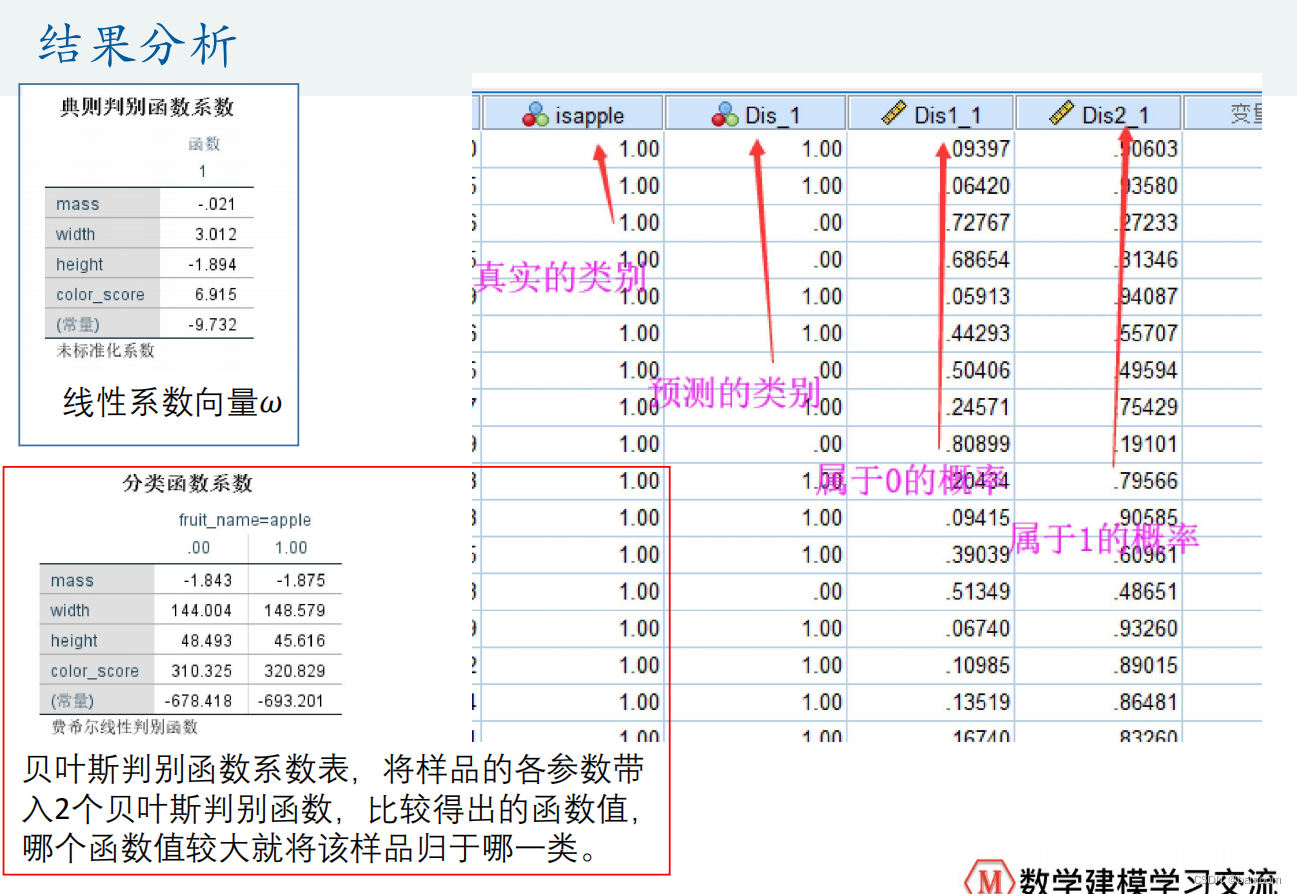Select the Dis2_1 cell showing .75429

[1099, 408]
